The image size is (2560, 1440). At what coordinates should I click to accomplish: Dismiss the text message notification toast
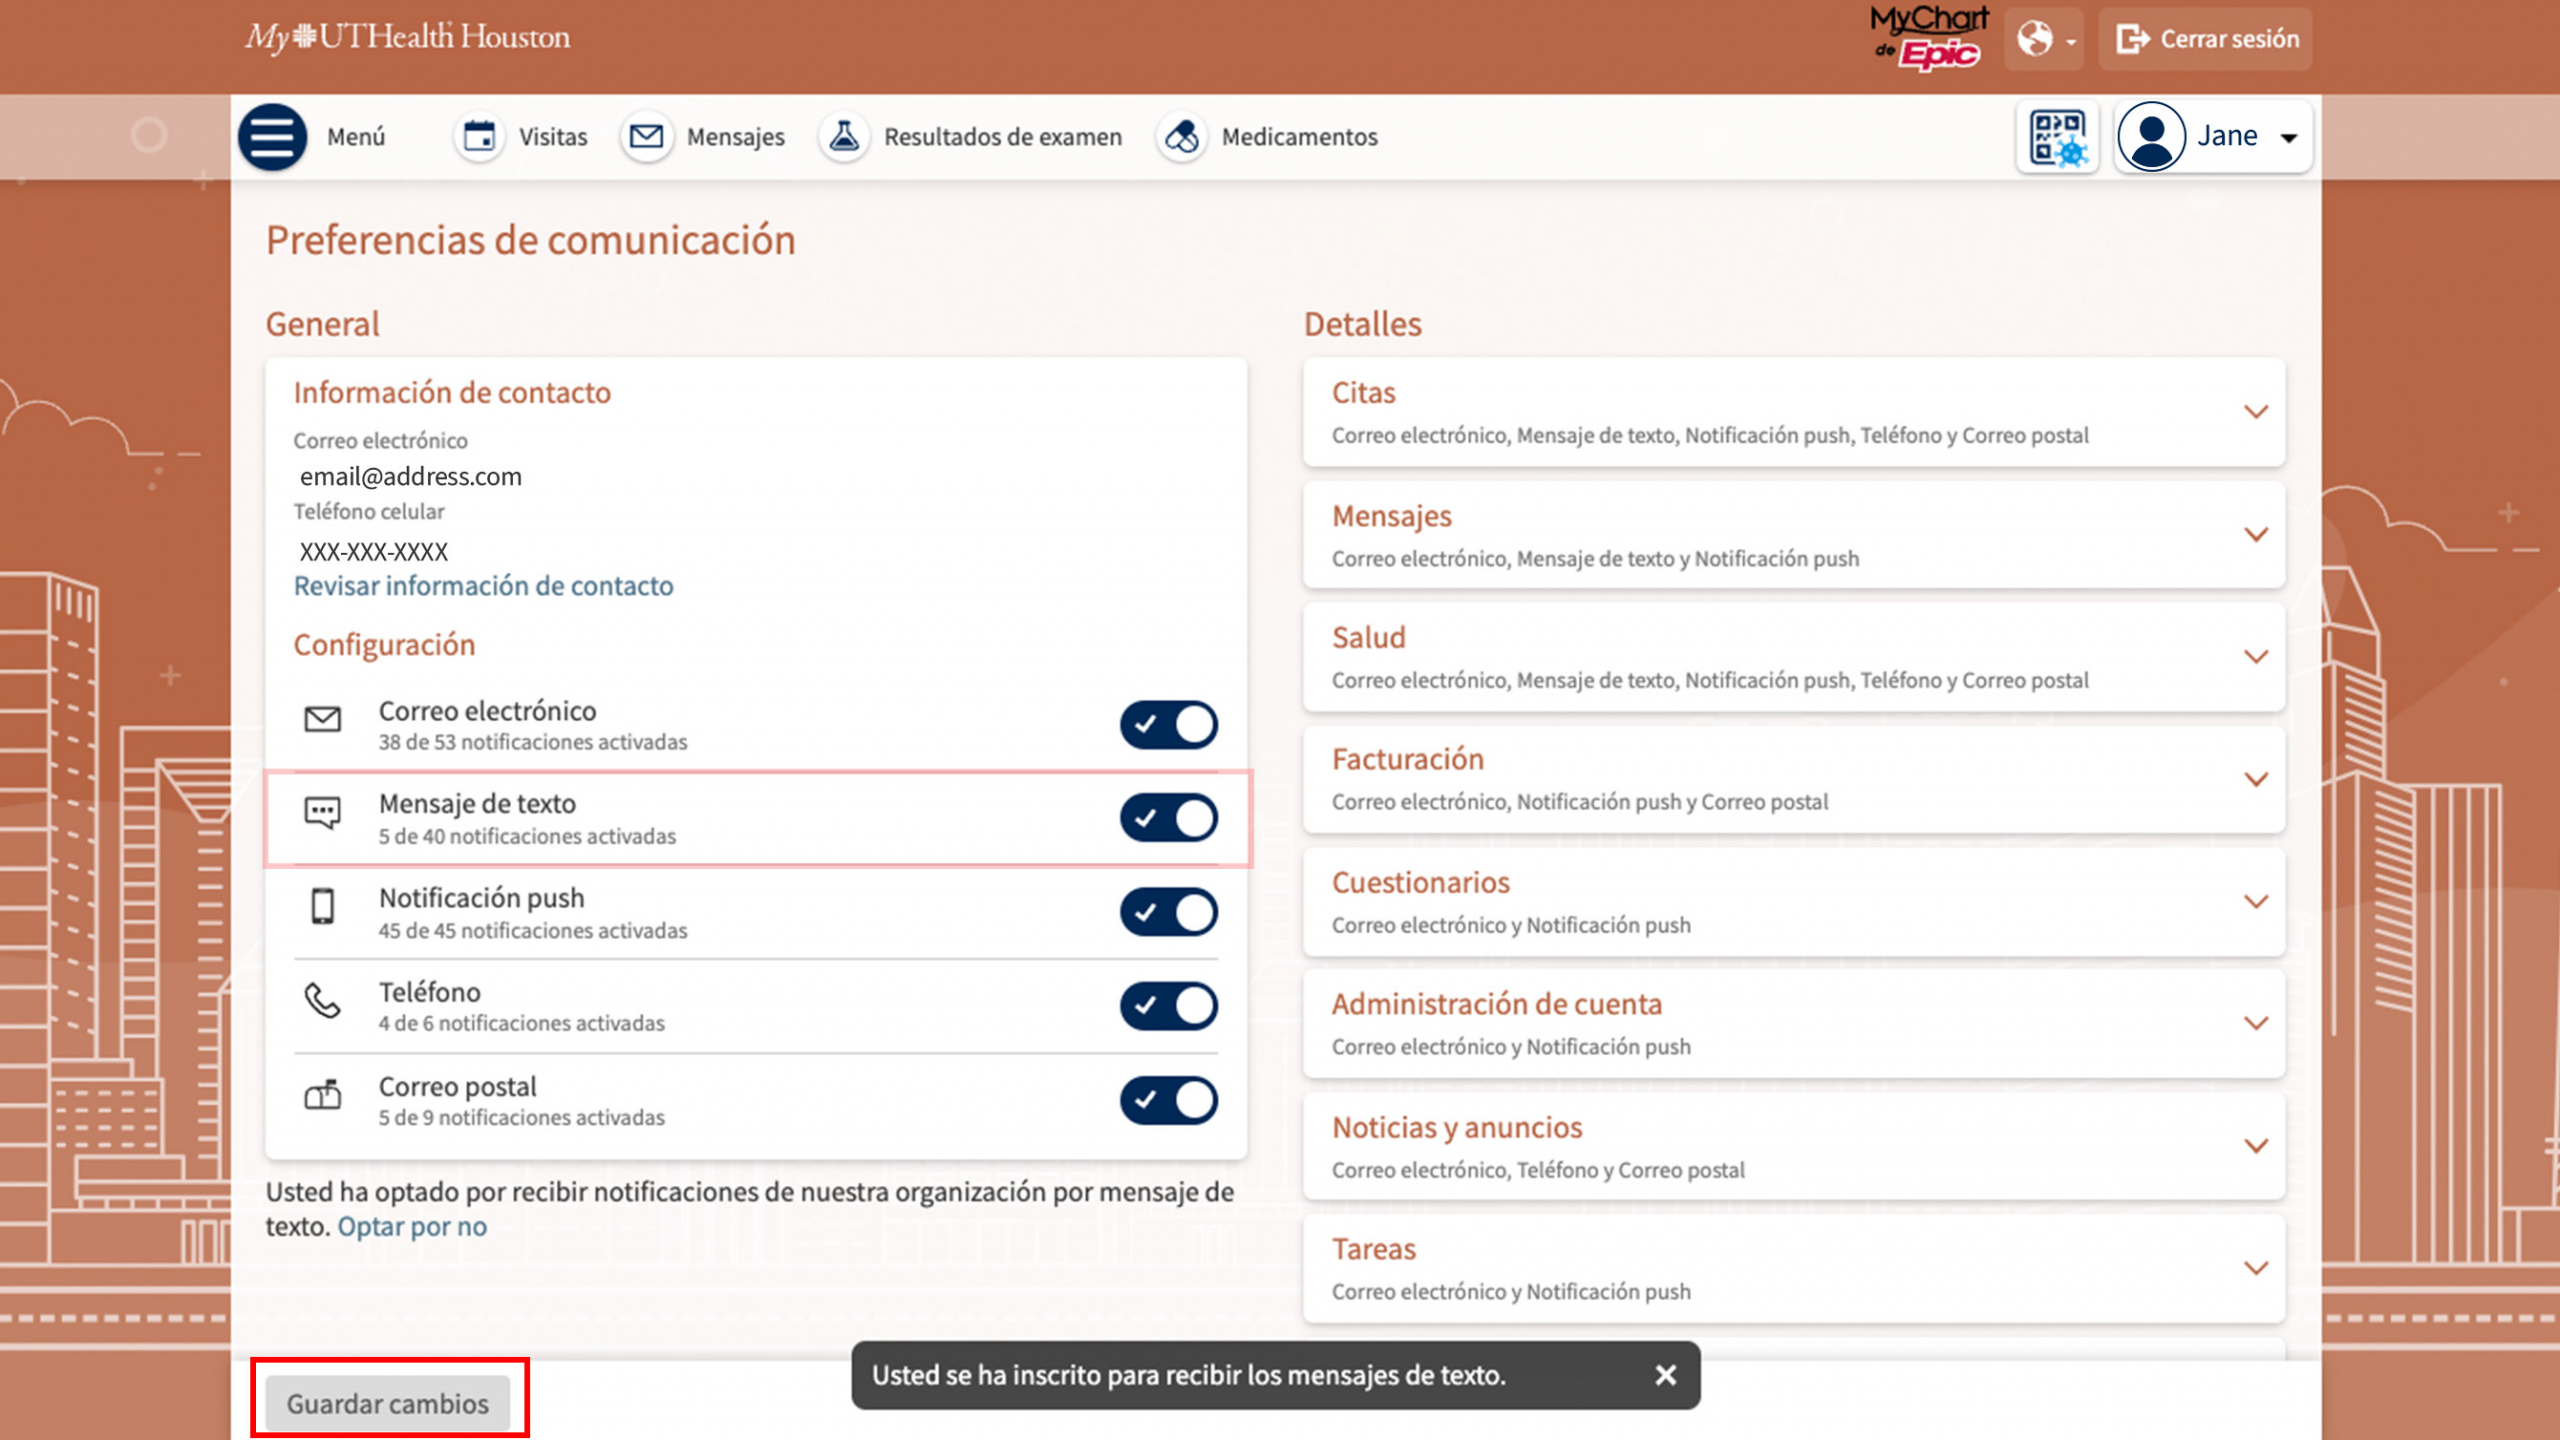(x=1665, y=1375)
